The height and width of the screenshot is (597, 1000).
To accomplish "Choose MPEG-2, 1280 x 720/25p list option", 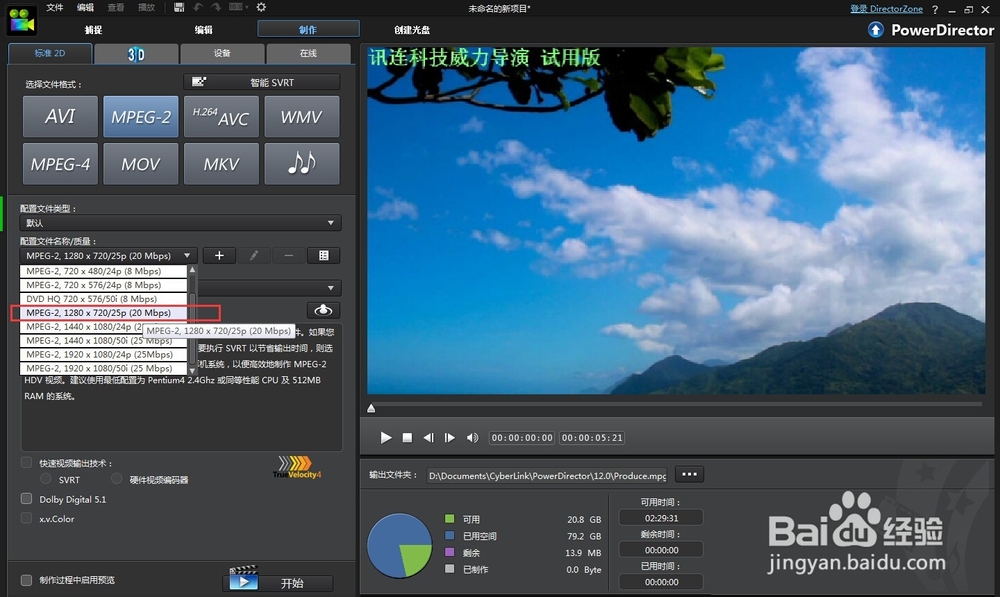I will coord(103,313).
